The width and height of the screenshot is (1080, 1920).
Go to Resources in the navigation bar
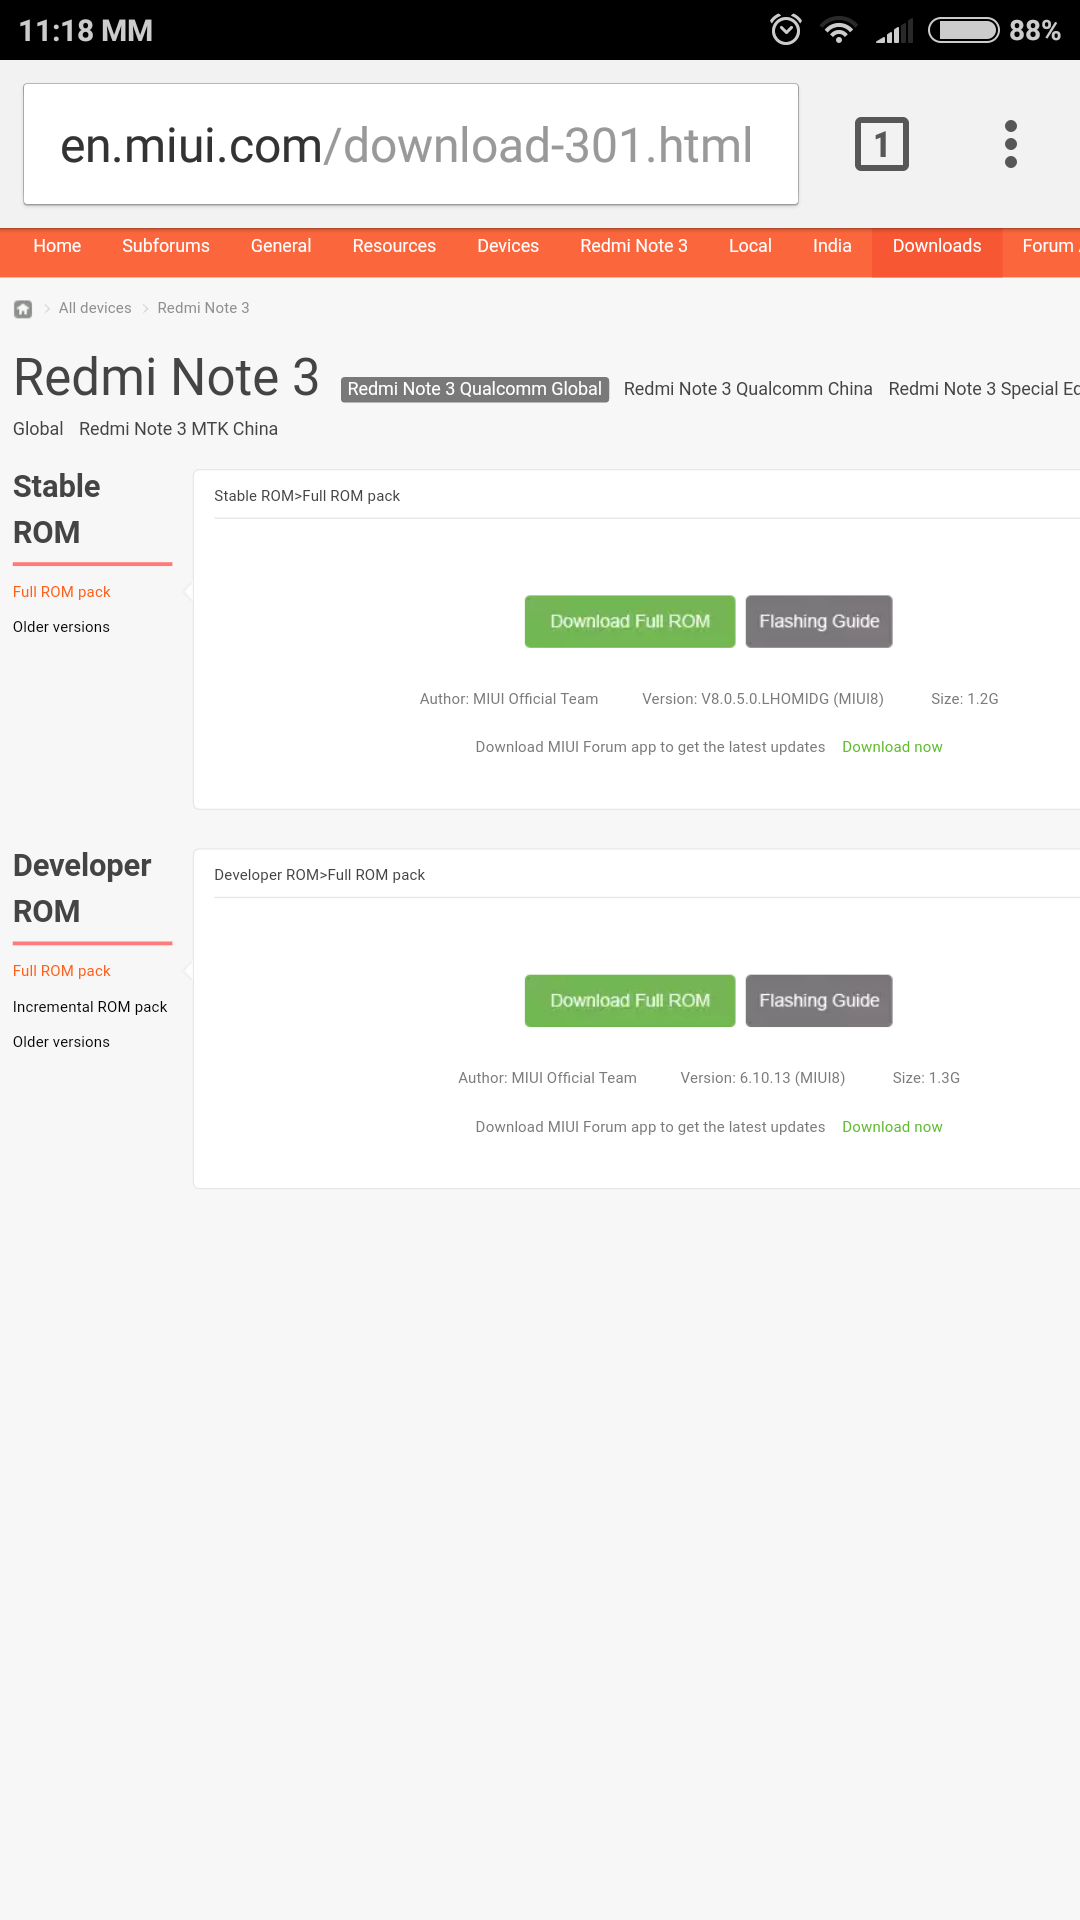tap(394, 246)
